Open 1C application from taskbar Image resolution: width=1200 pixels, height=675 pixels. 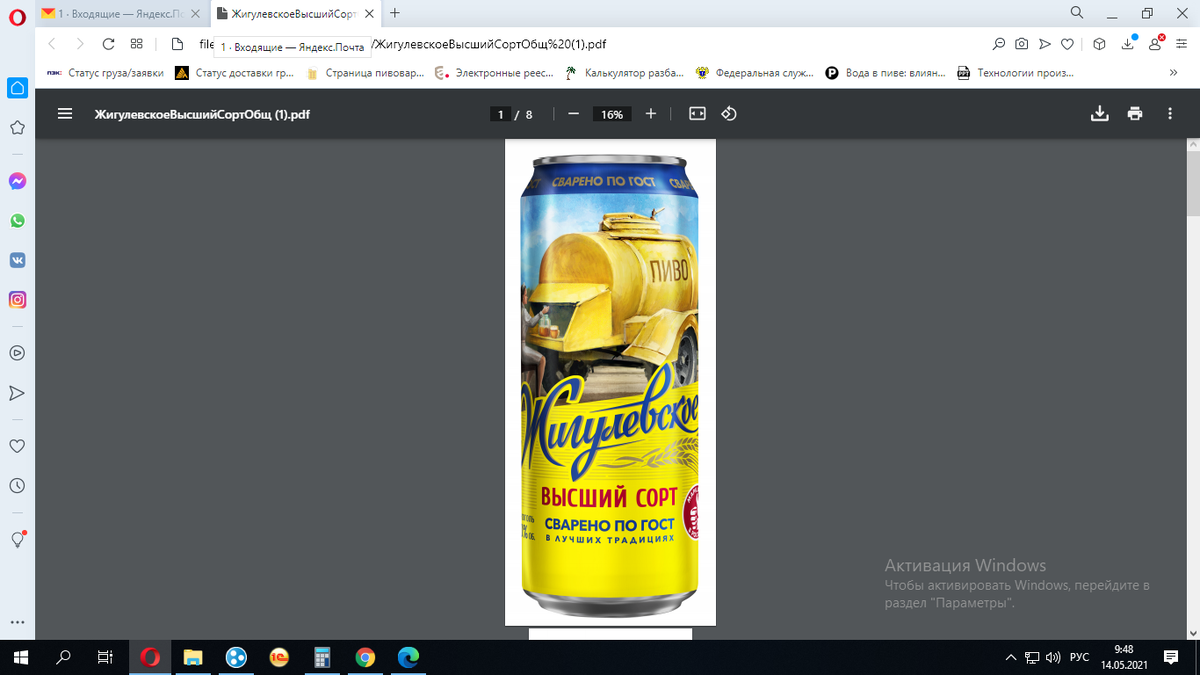pyautogui.click(x=279, y=657)
